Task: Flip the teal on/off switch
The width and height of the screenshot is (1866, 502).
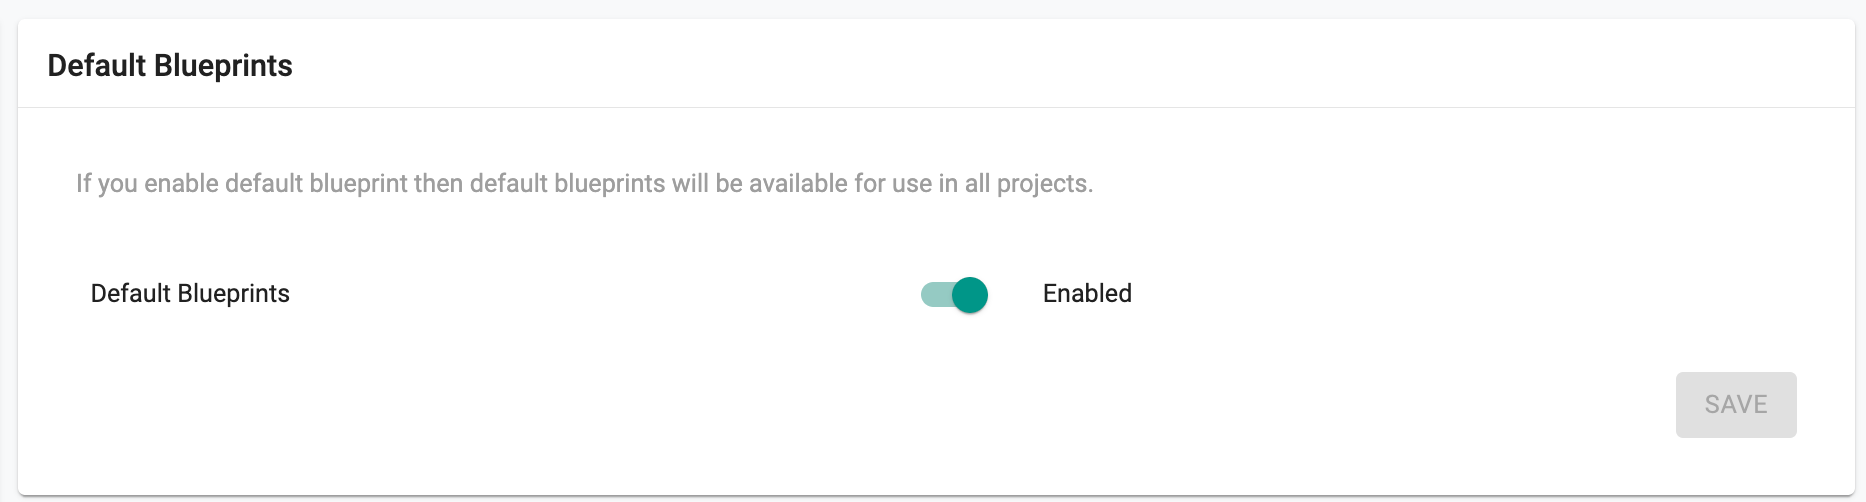Action: pos(954,295)
